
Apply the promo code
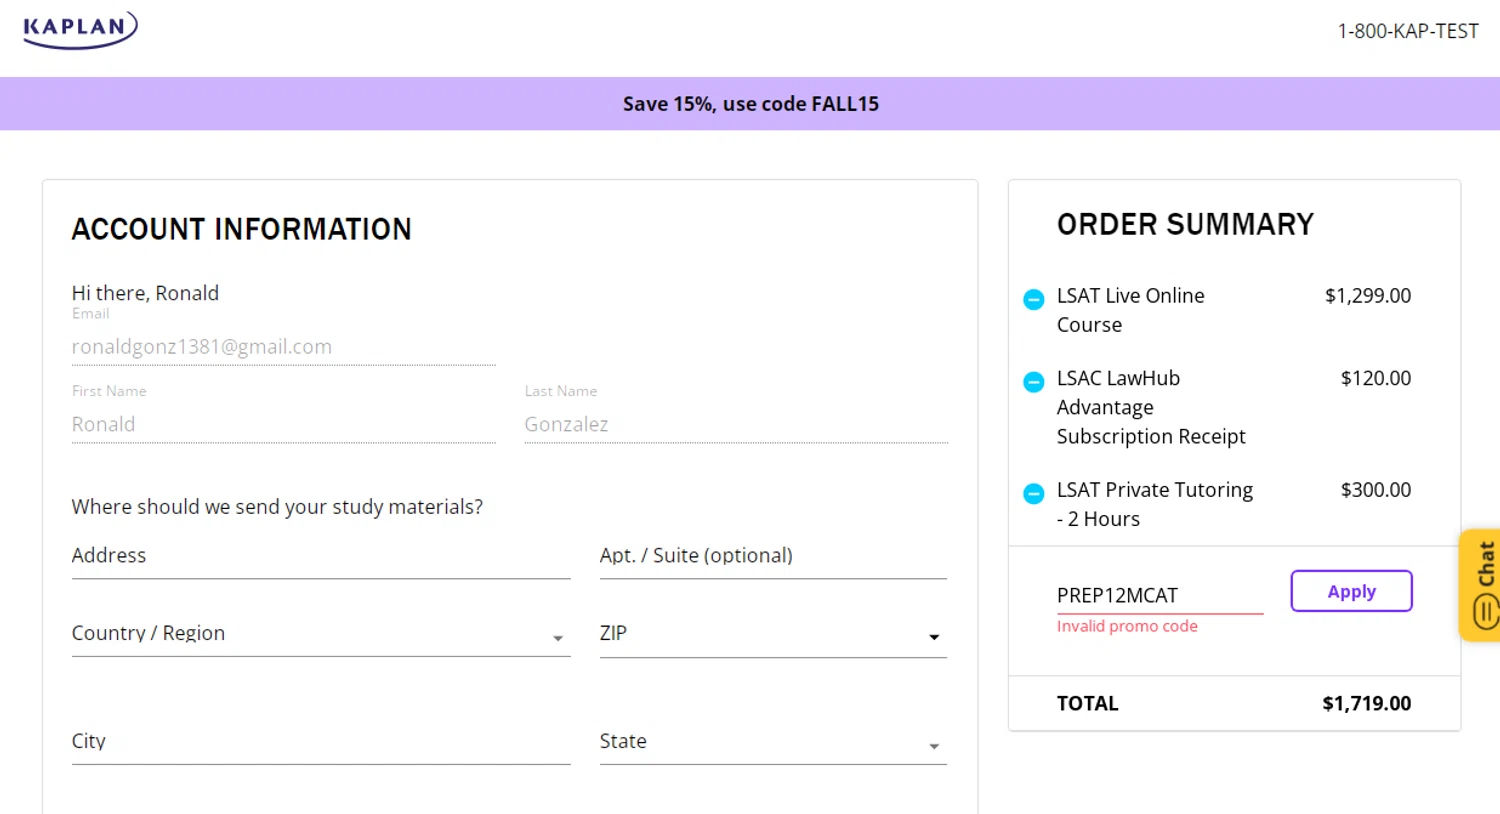[1351, 591]
